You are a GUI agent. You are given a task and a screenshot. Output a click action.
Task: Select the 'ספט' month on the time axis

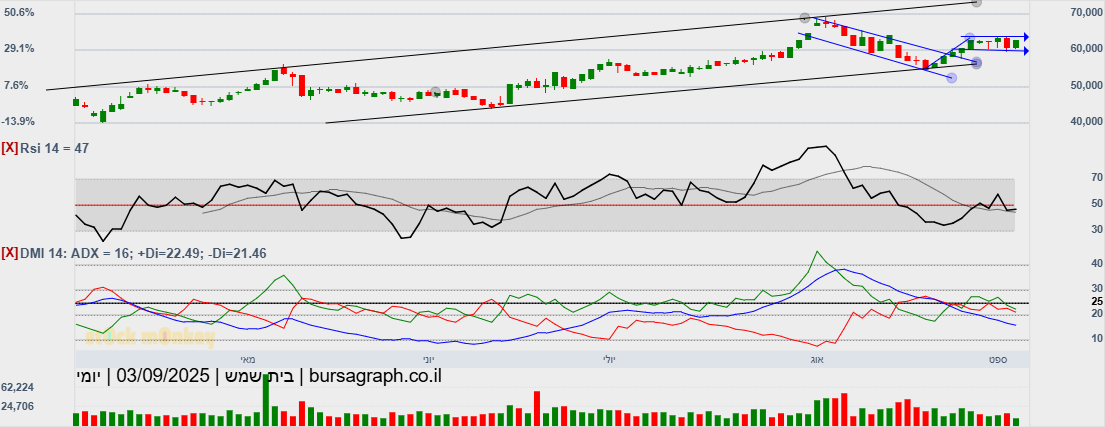click(x=997, y=359)
